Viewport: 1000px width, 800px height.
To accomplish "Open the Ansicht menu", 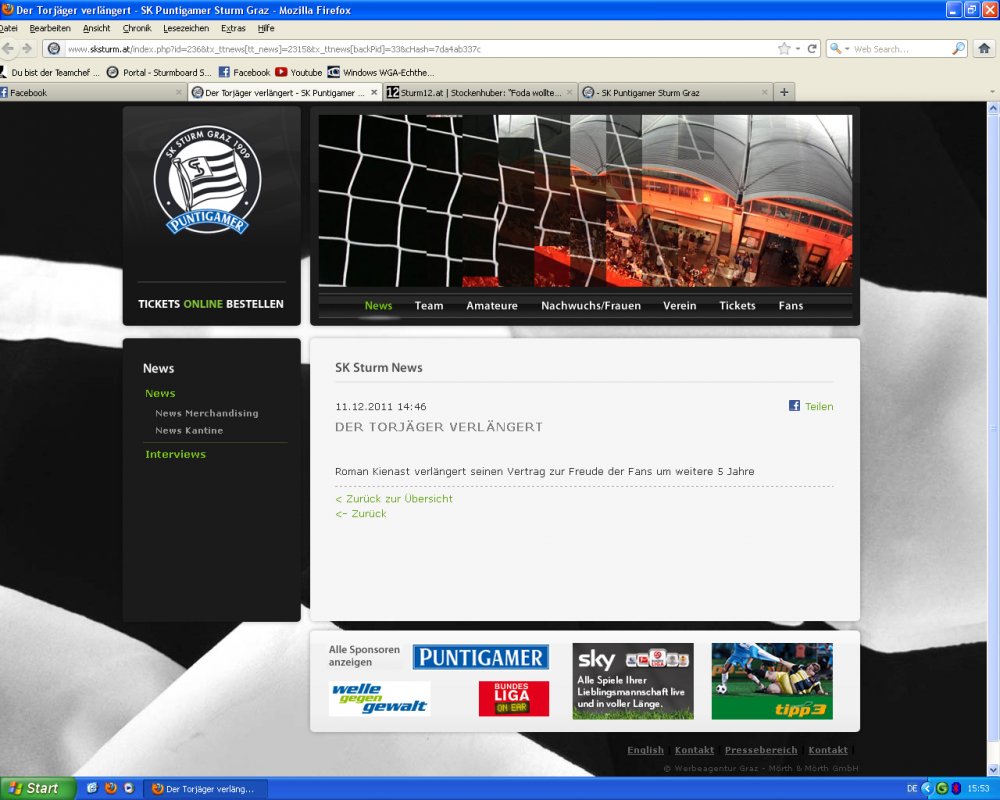I will point(96,28).
